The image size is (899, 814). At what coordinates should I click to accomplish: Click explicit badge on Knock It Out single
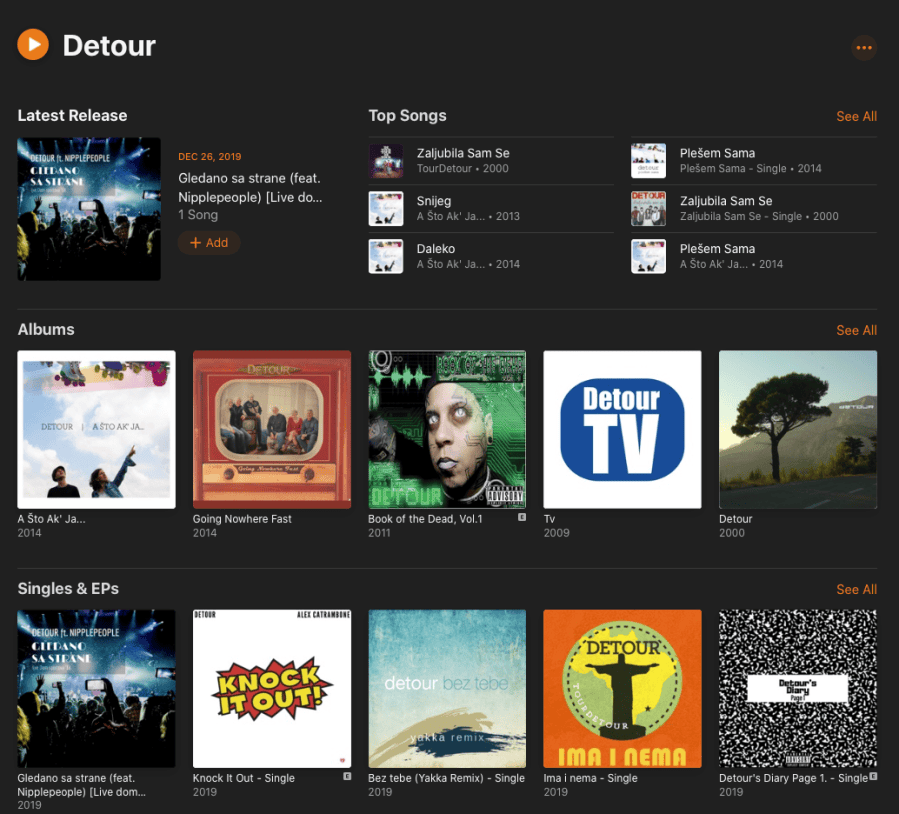(x=347, y=776)
